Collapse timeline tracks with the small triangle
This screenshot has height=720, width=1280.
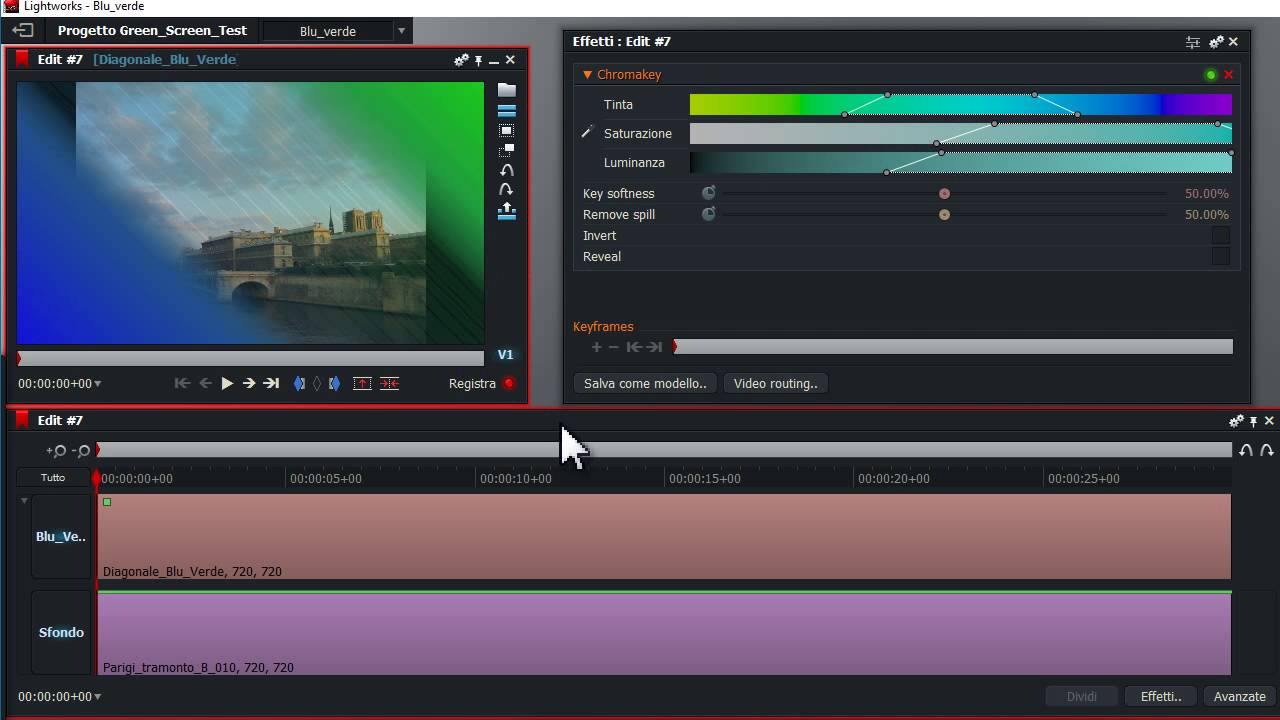pos(24,501)
